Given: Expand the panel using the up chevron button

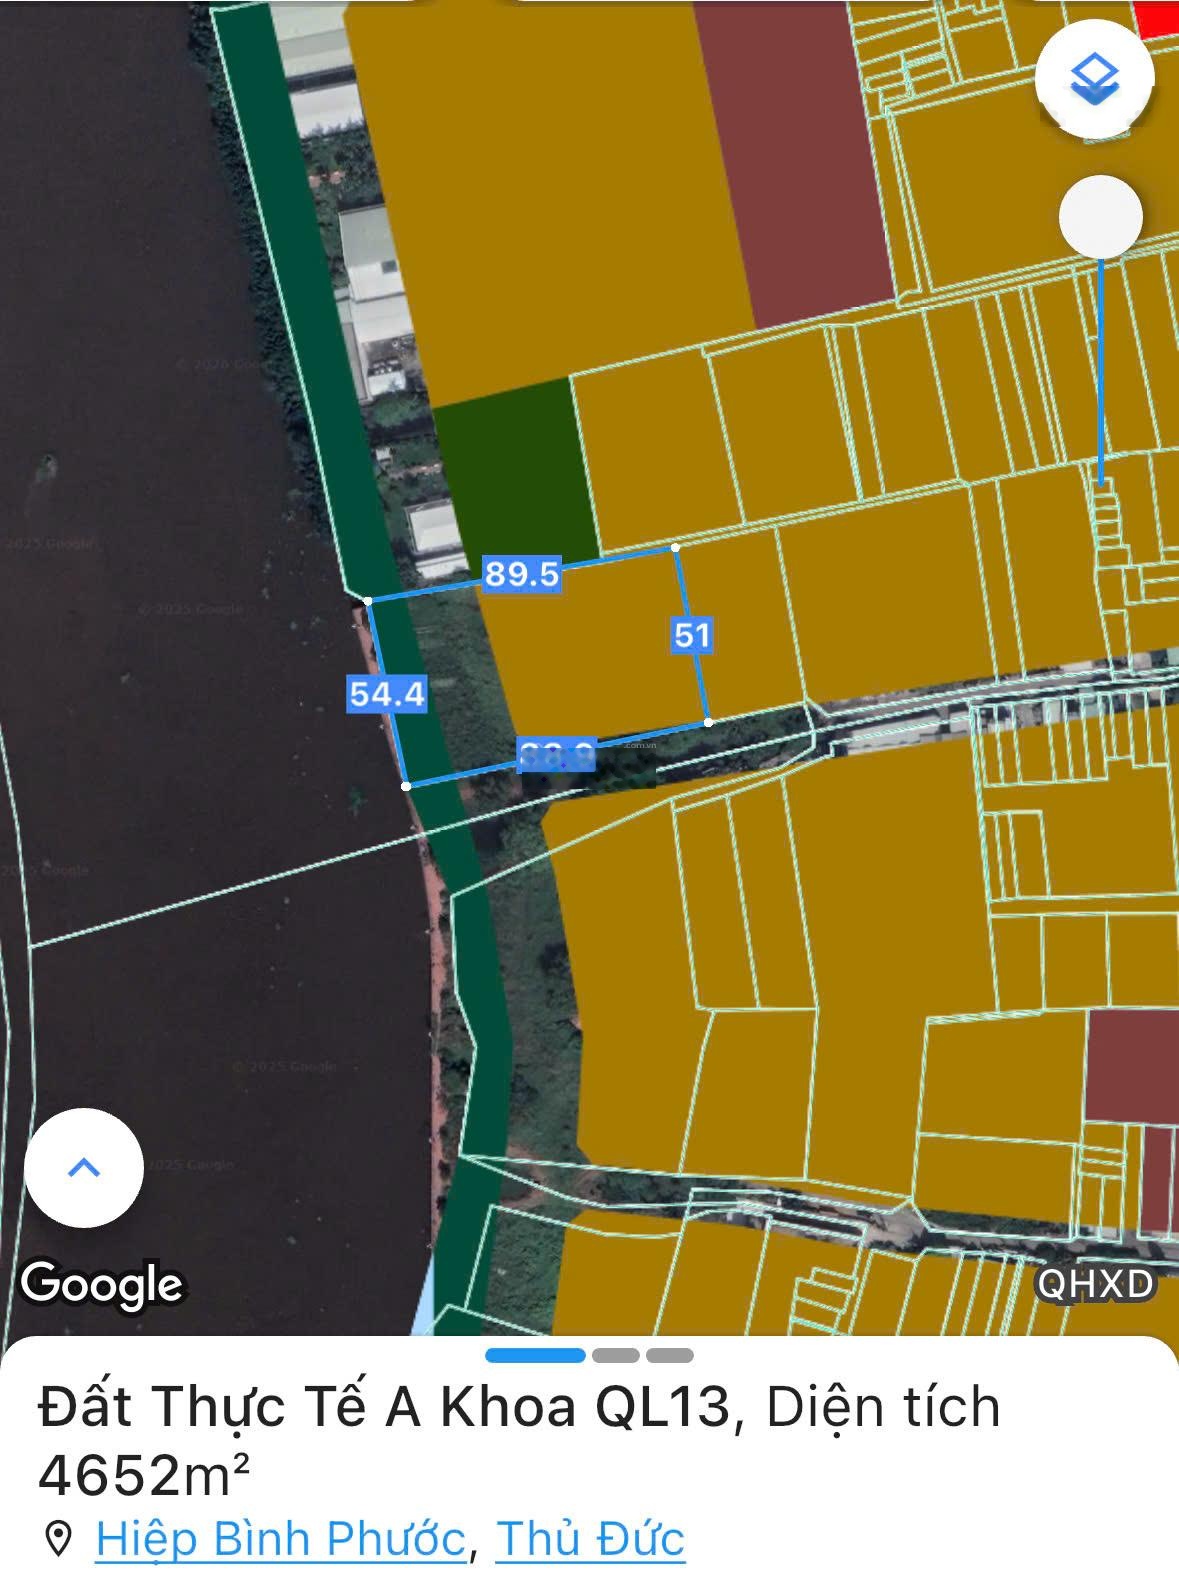Looking at the screenshot, I should tap(84, 1167).
